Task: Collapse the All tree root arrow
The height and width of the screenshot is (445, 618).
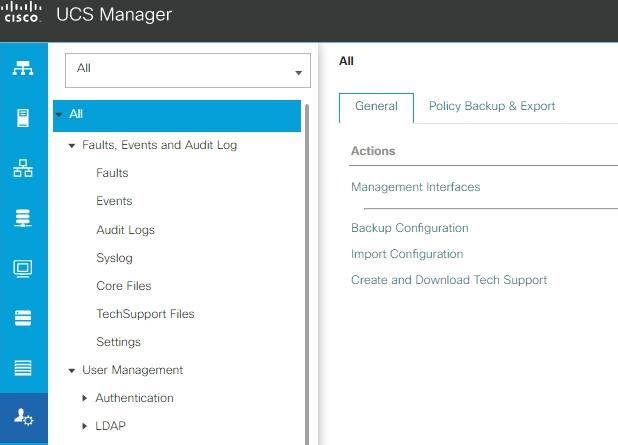Action: [59, 115]
